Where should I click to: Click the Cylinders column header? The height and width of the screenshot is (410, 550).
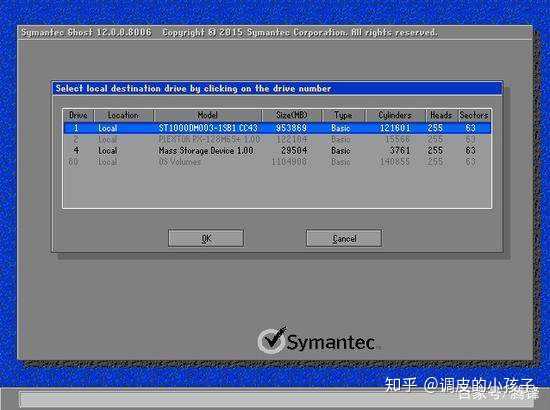(x=395, y=115)
